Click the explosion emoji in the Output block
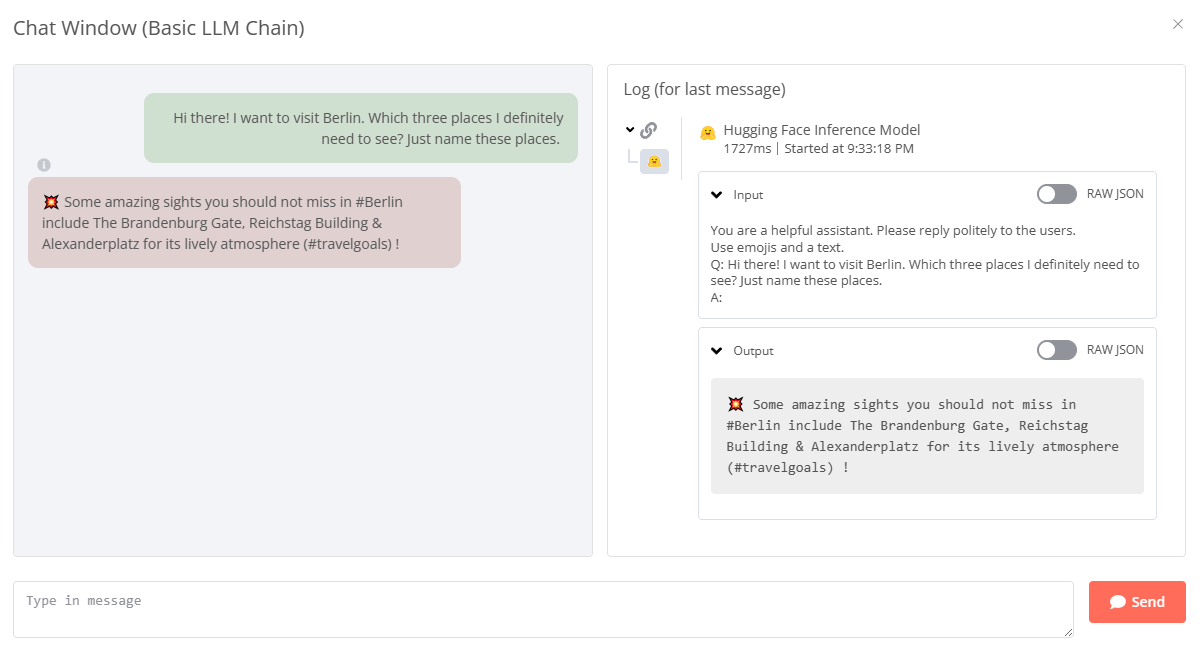The width and height of the screenshot is (1200, 650). coord(736,404)
